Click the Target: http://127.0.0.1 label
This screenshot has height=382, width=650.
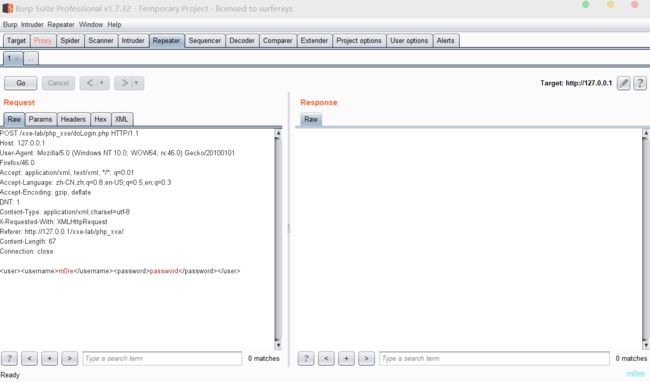point(576,83)
